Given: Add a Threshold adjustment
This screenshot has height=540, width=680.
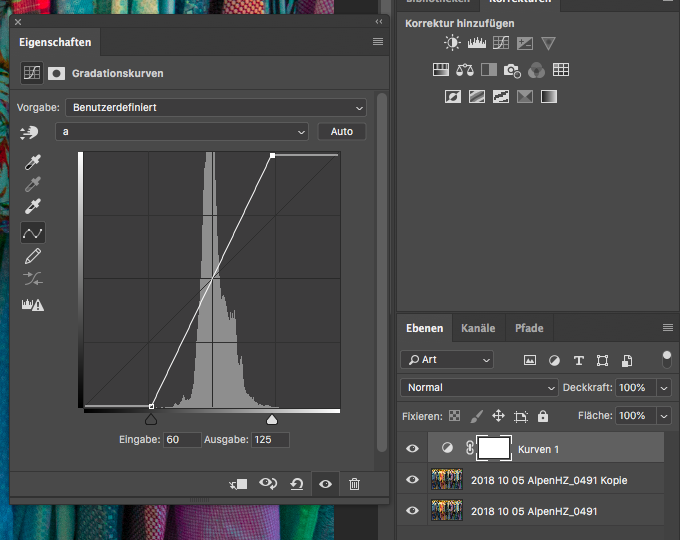Looking at the screenshot, I should pos(501,96).
